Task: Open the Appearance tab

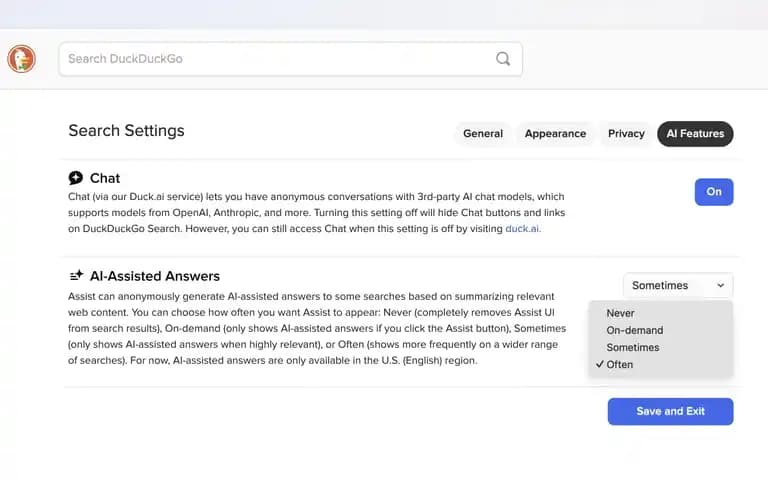Action: point(555,134)
